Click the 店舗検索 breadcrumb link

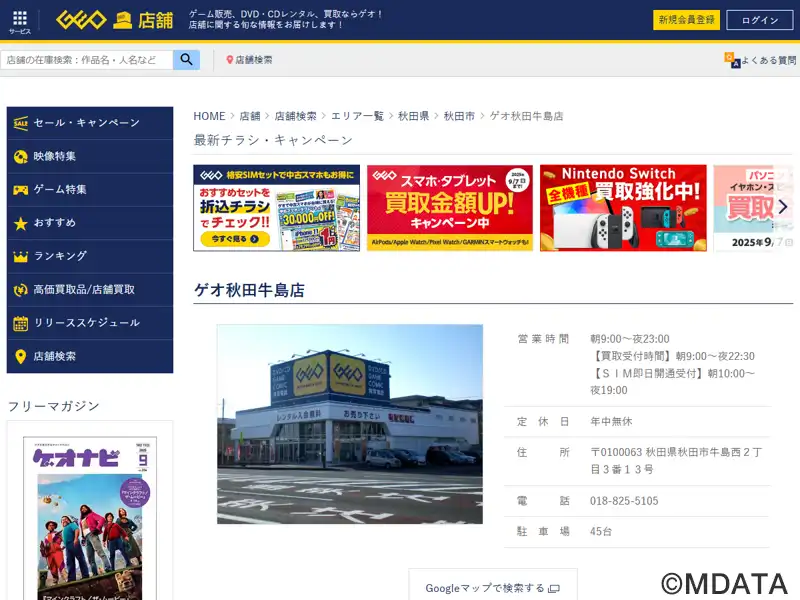[295, 116]
